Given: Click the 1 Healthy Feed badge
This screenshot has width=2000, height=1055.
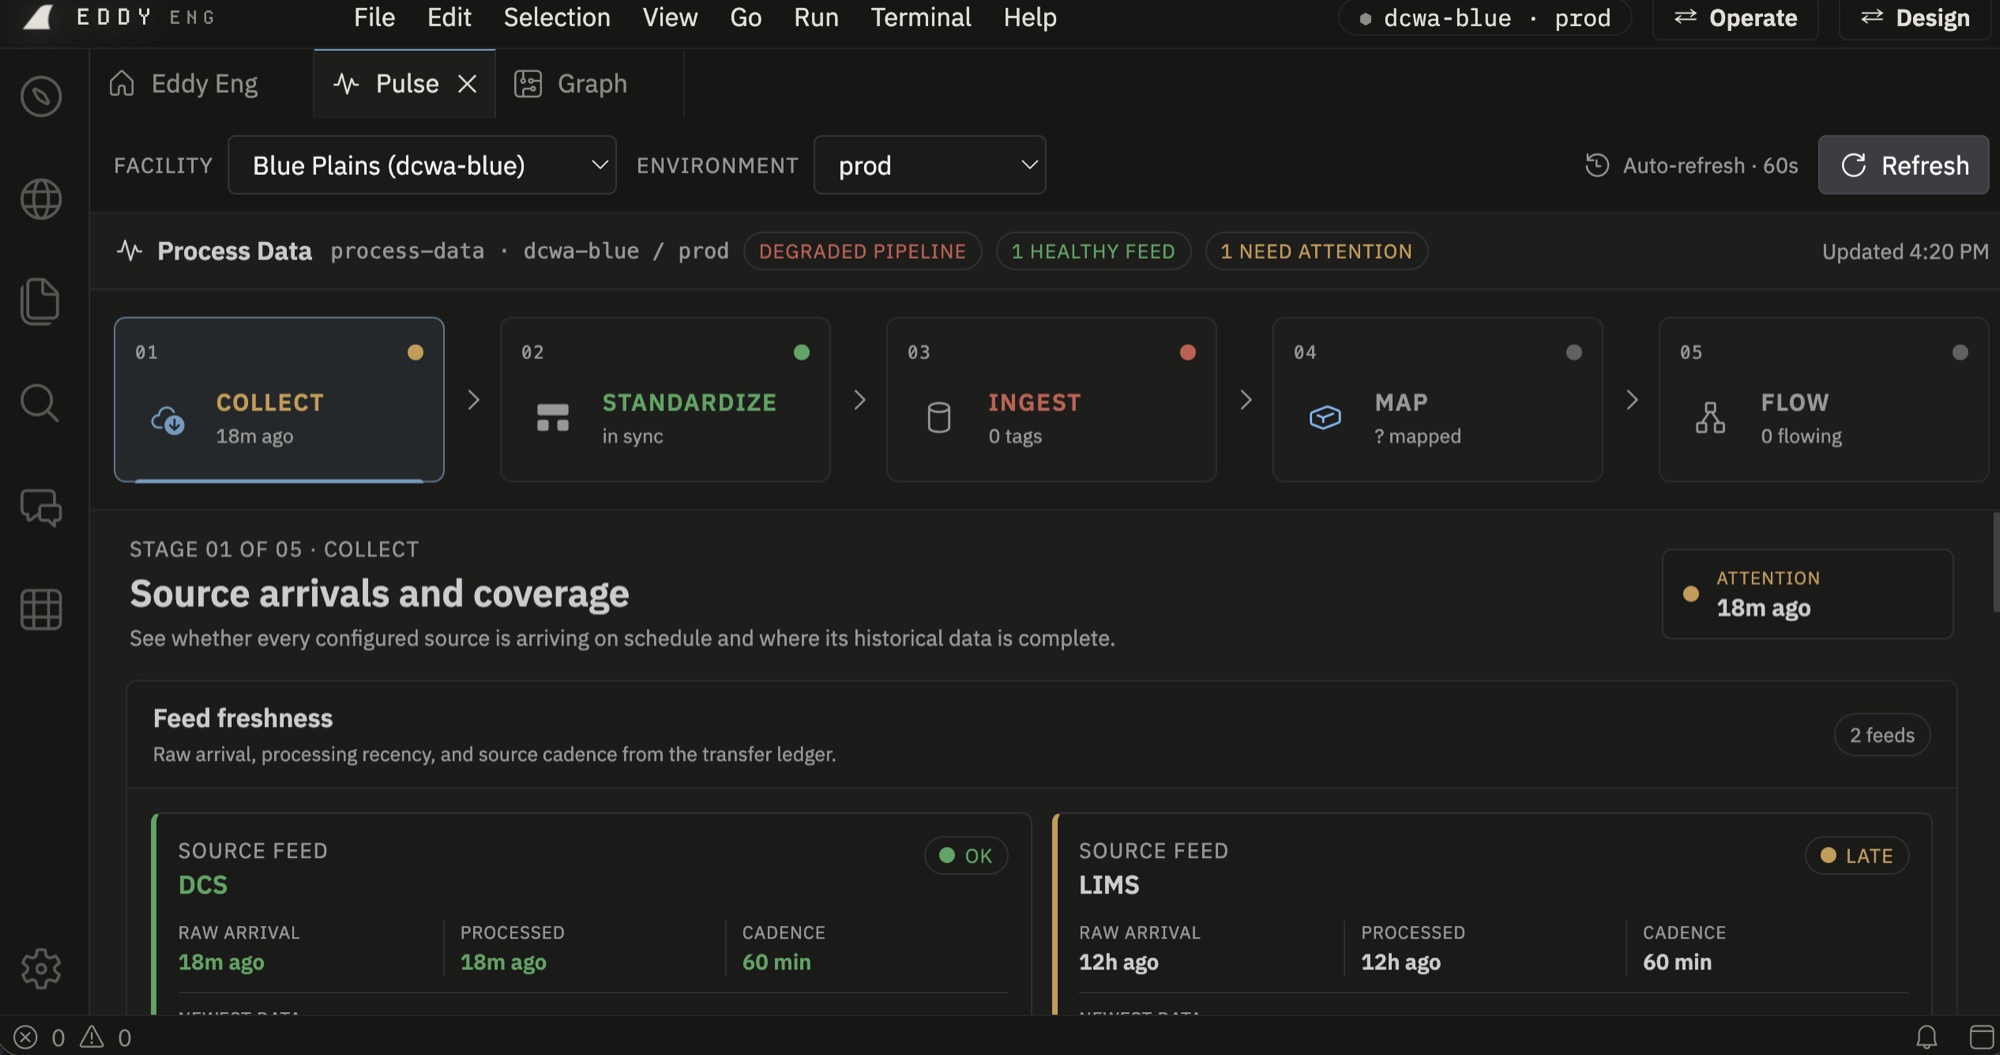Looking at the screenshot, I should [x=1093, y=251].
